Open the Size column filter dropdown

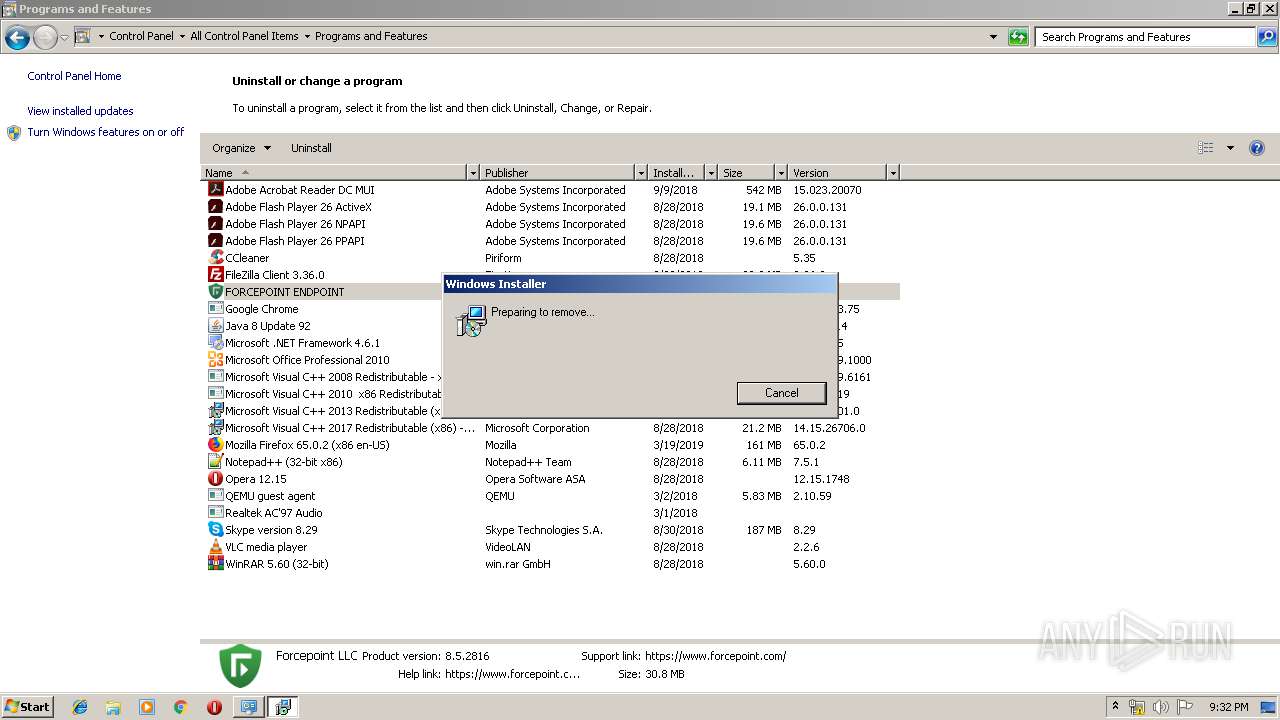[781, 173]
